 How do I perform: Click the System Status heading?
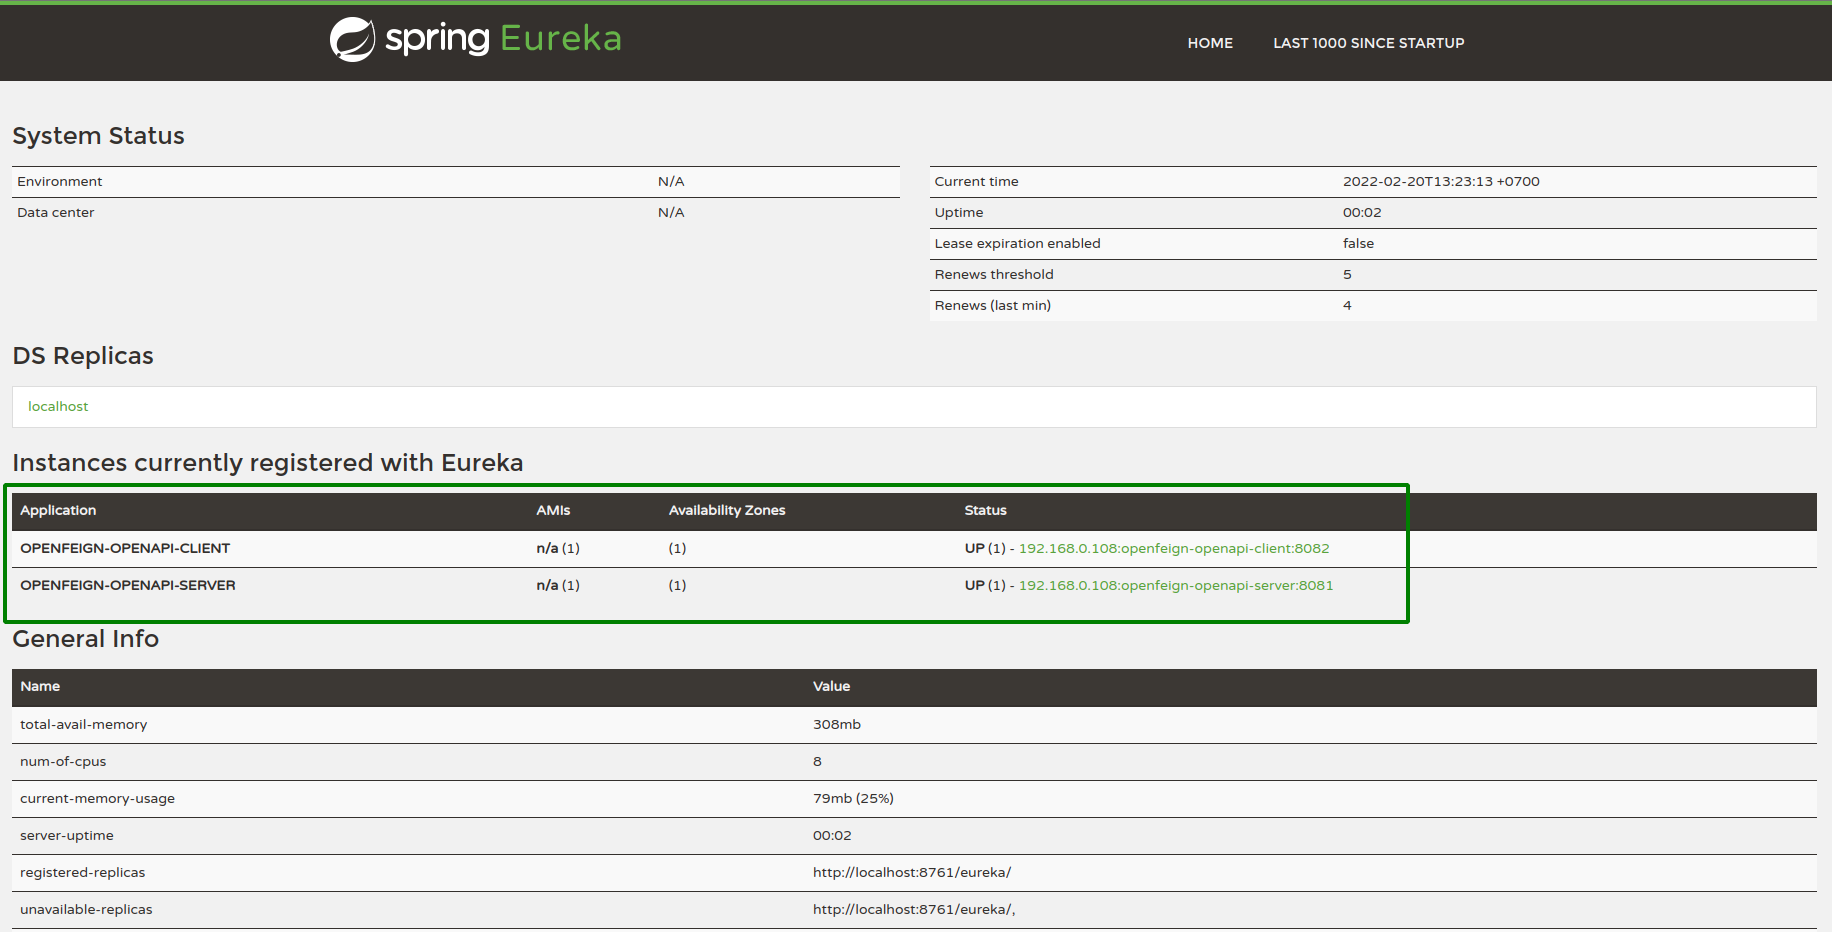(98, 136)
